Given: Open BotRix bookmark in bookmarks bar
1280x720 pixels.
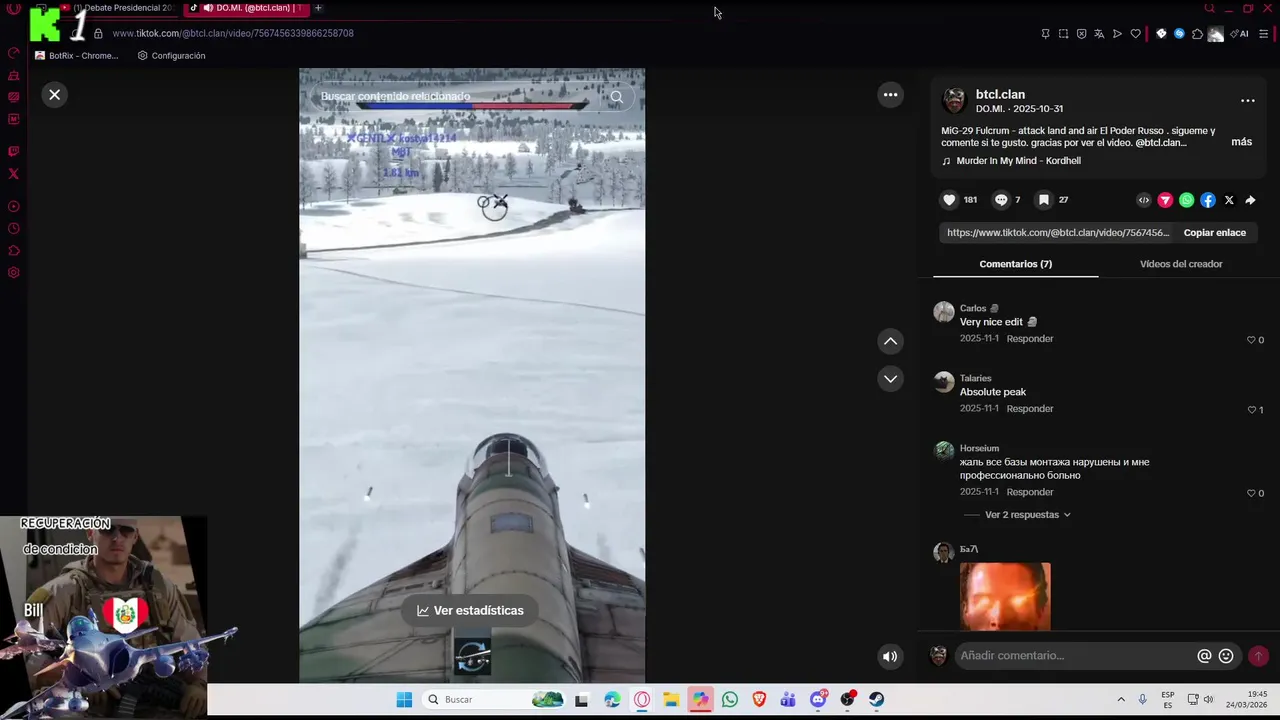Looking at the screenshot, I should [x=77, y=56].
